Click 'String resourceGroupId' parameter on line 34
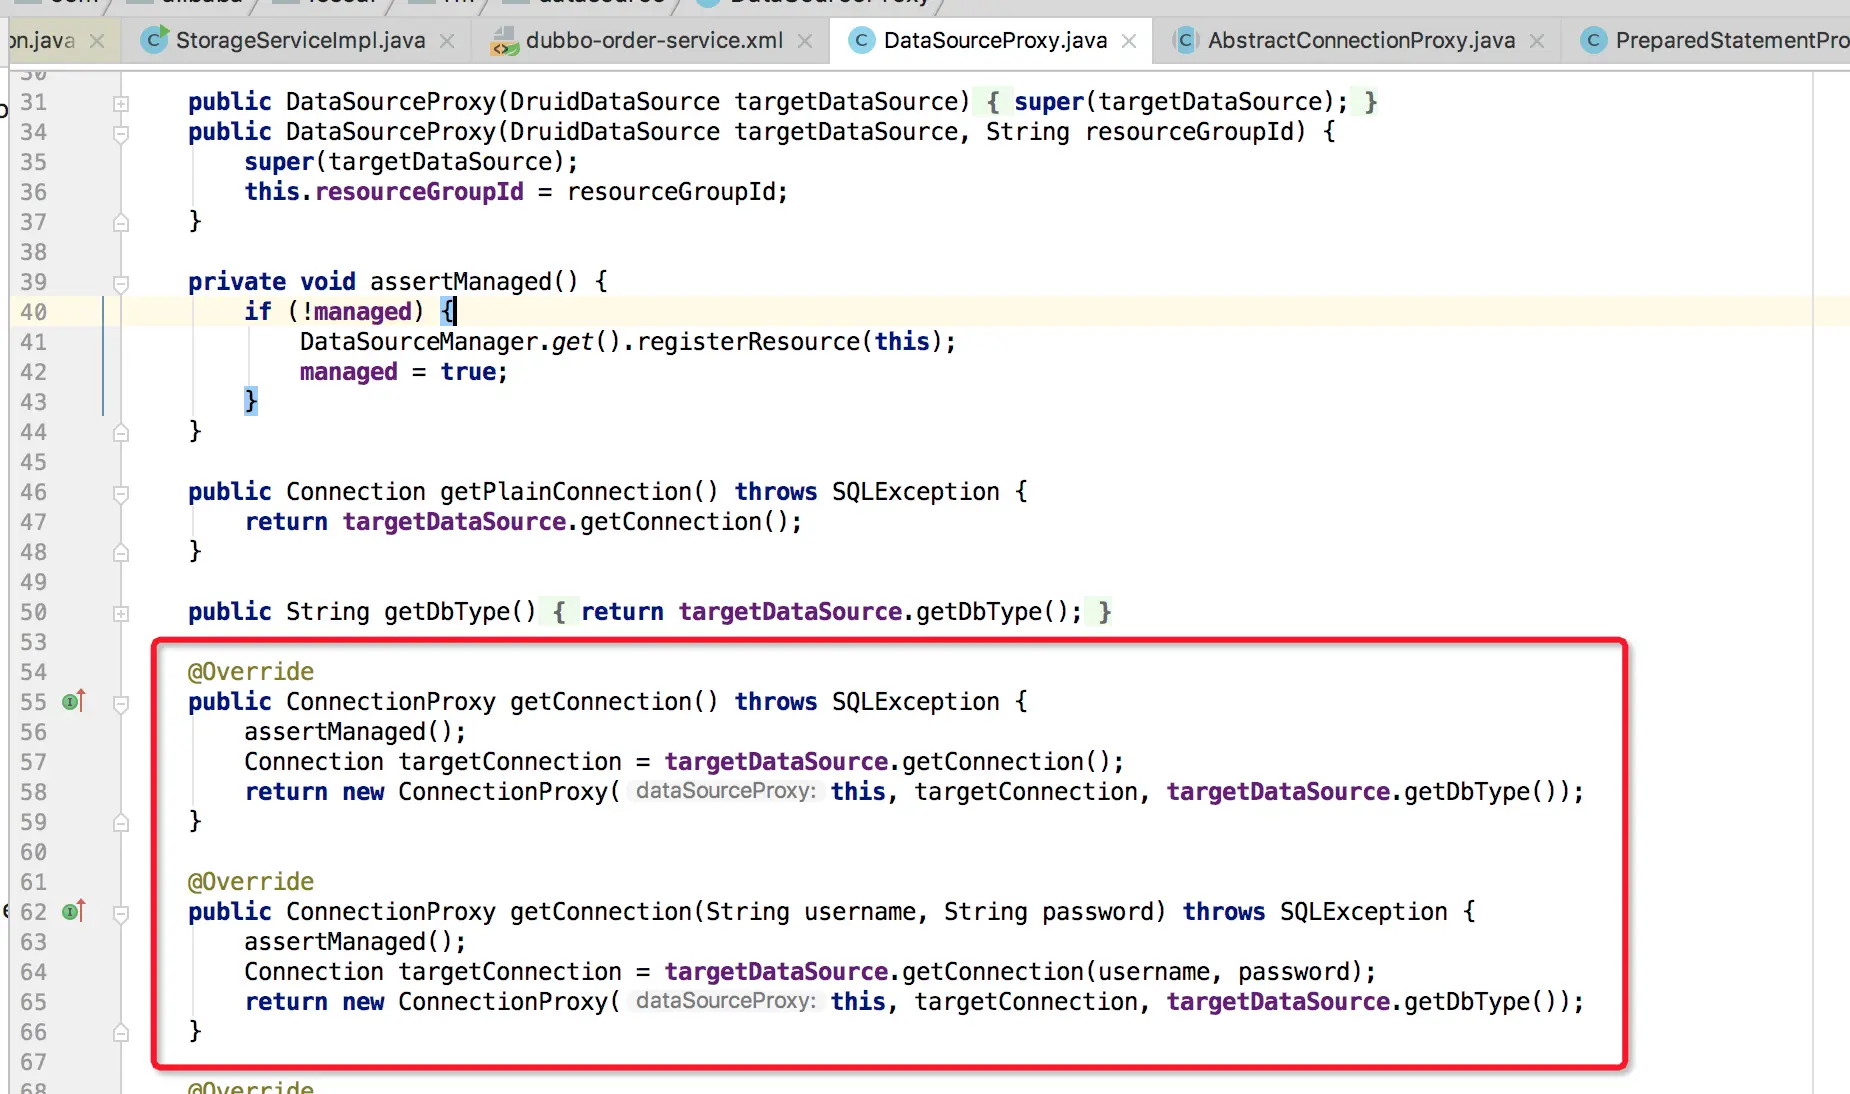1850x1094 pixels. point(1140,132)
